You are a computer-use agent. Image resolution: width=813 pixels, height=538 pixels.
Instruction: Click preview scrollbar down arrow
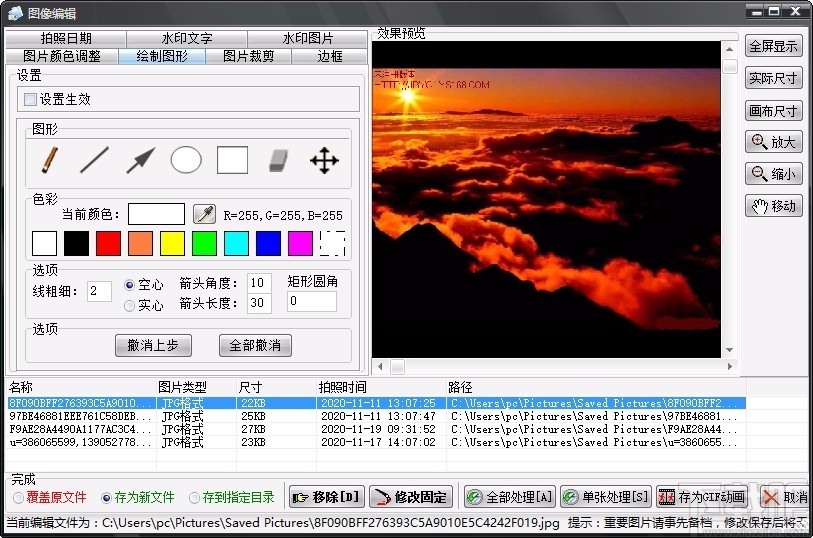730,350
